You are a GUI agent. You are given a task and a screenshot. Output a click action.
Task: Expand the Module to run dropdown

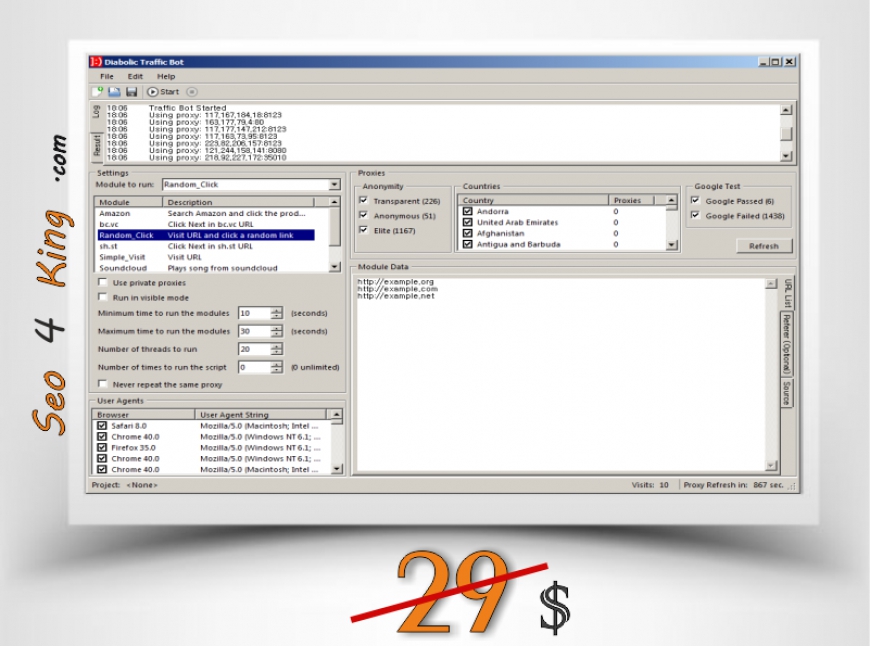coord(335,184)
